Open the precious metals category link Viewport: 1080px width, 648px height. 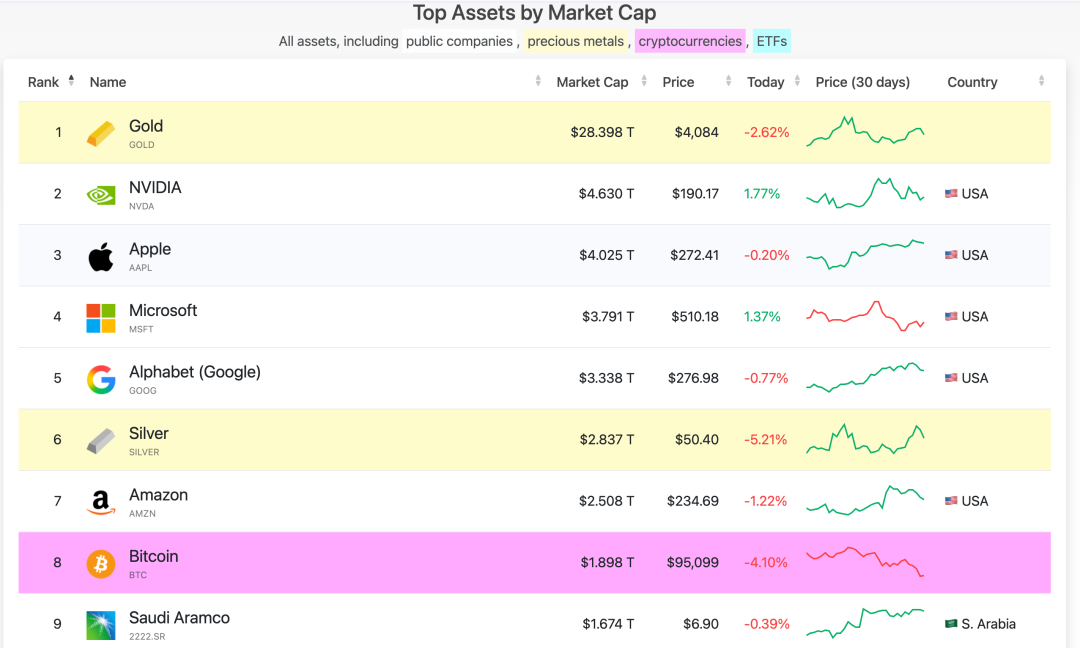click(x=575, y=41)
